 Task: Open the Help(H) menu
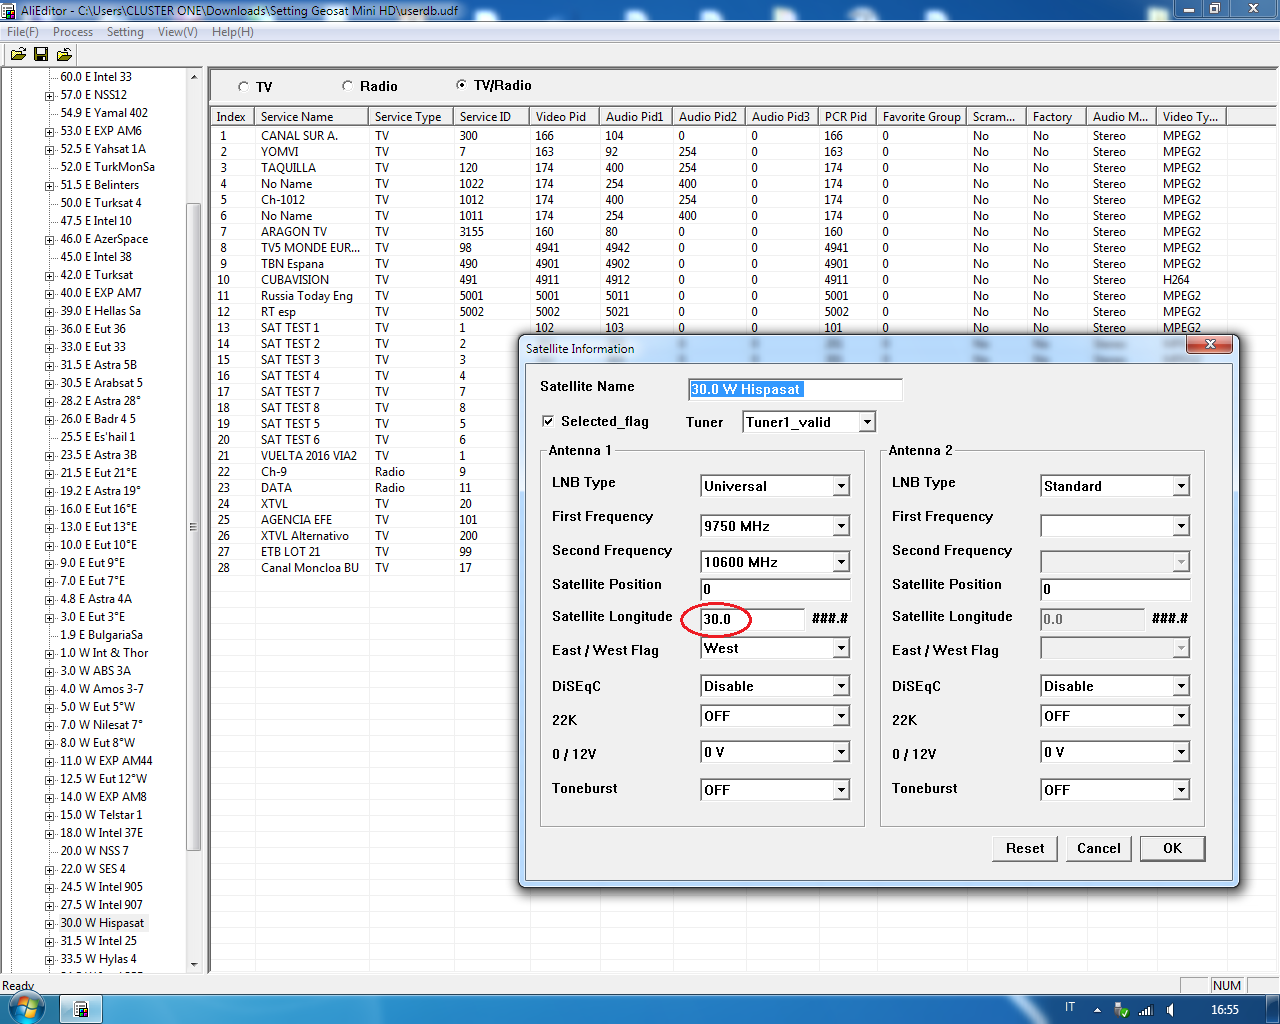(233, 32)
